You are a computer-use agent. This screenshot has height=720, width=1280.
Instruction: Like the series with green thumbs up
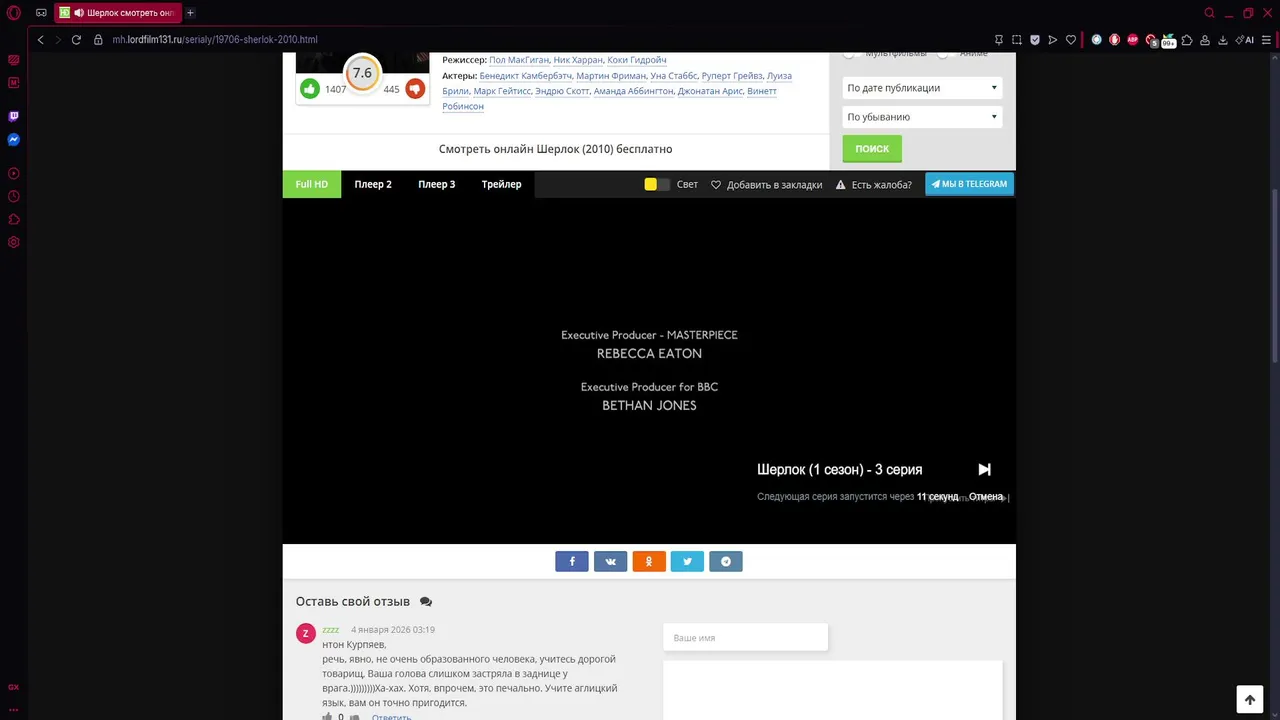coord(309,89)
